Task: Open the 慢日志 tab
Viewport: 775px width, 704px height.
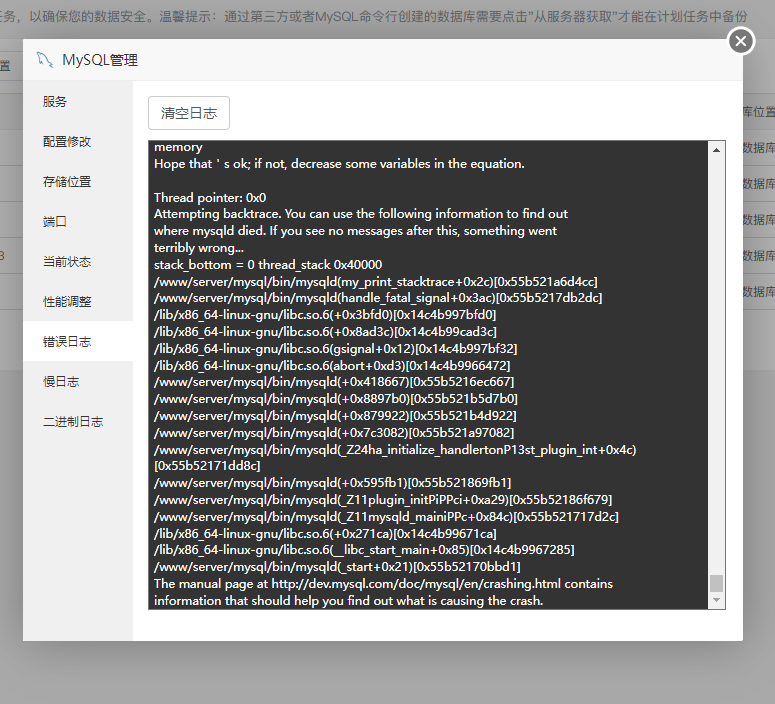Action: [78, 382]
